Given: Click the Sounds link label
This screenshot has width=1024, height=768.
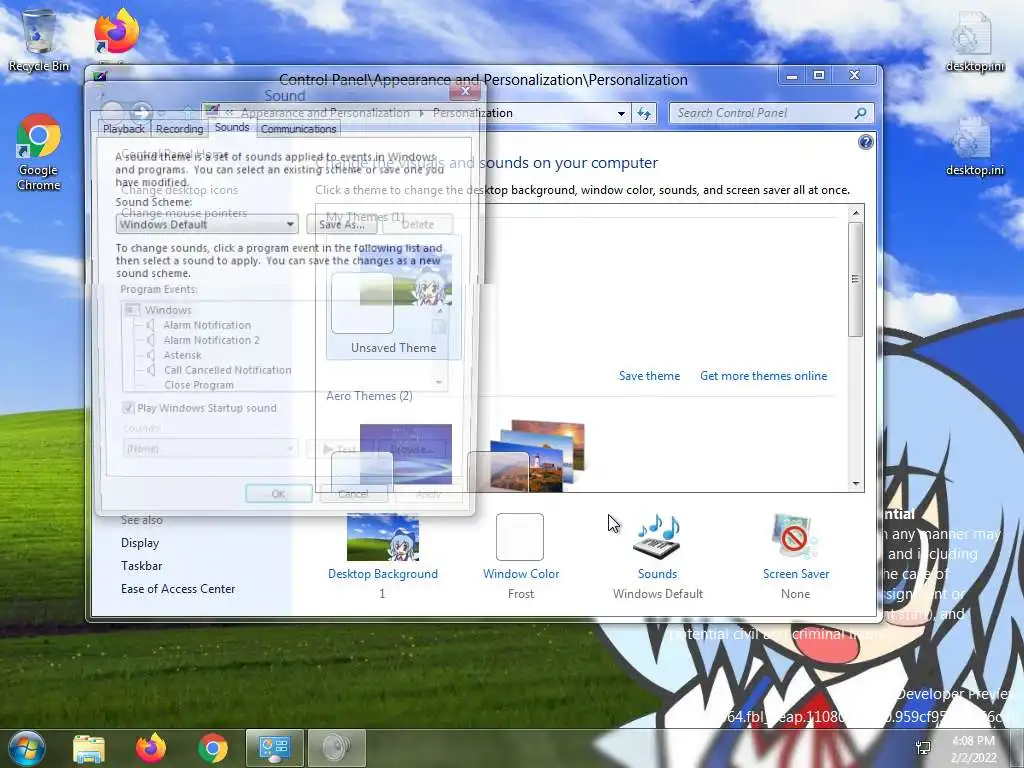Looking at the screenshot, I should tap(657, 573).
